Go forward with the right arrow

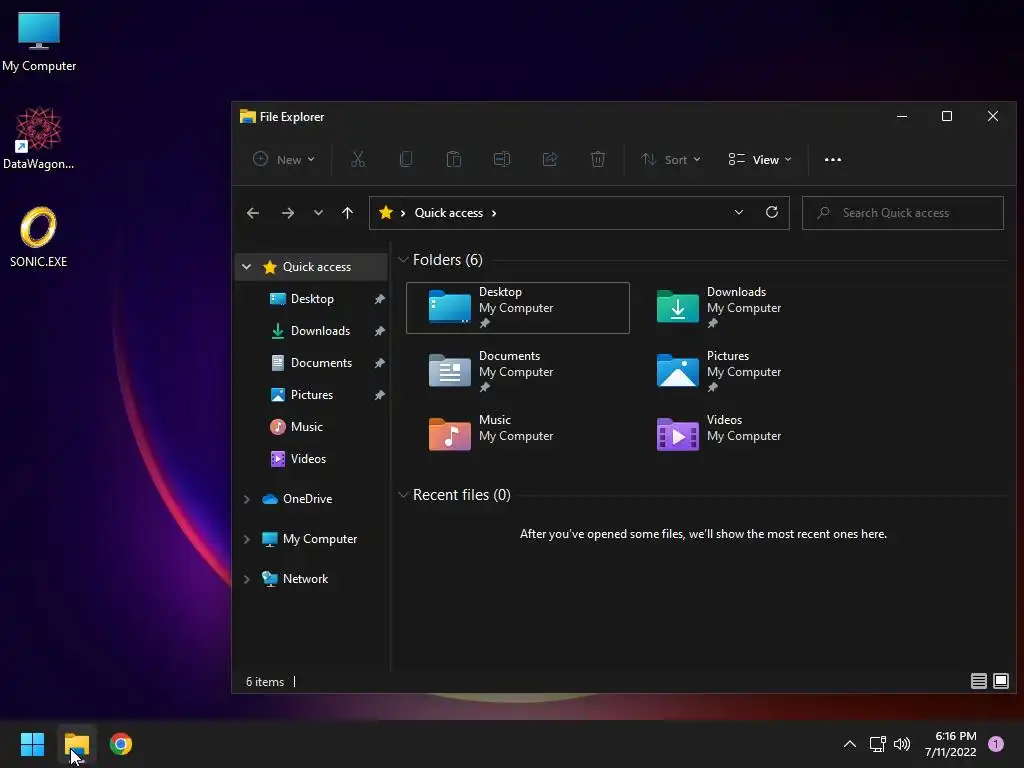[x=287, y=213]
